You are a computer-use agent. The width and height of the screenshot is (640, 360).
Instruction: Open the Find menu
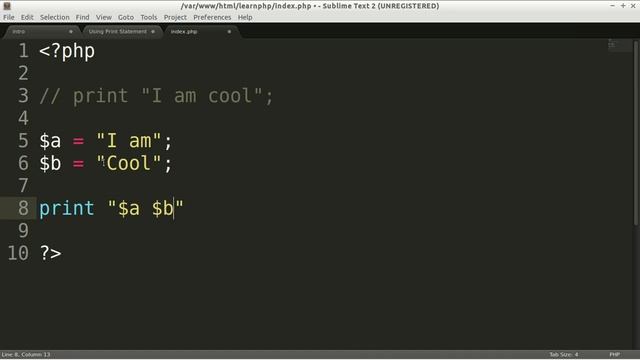tap(82, 17)
